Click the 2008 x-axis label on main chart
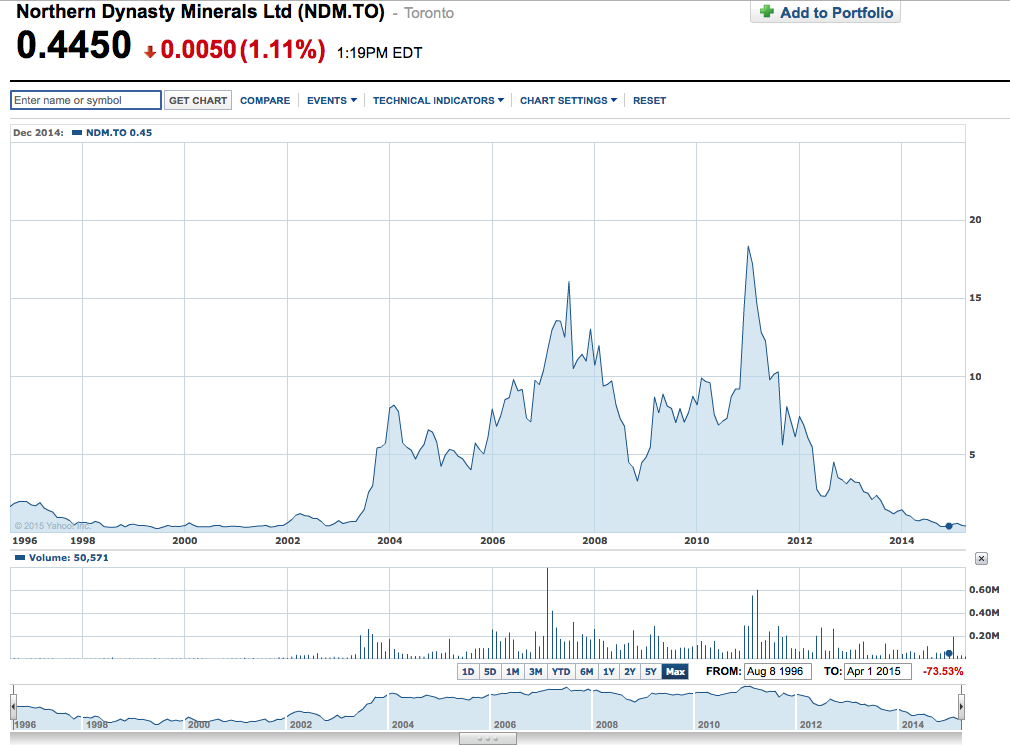 (x=595, y=541)
